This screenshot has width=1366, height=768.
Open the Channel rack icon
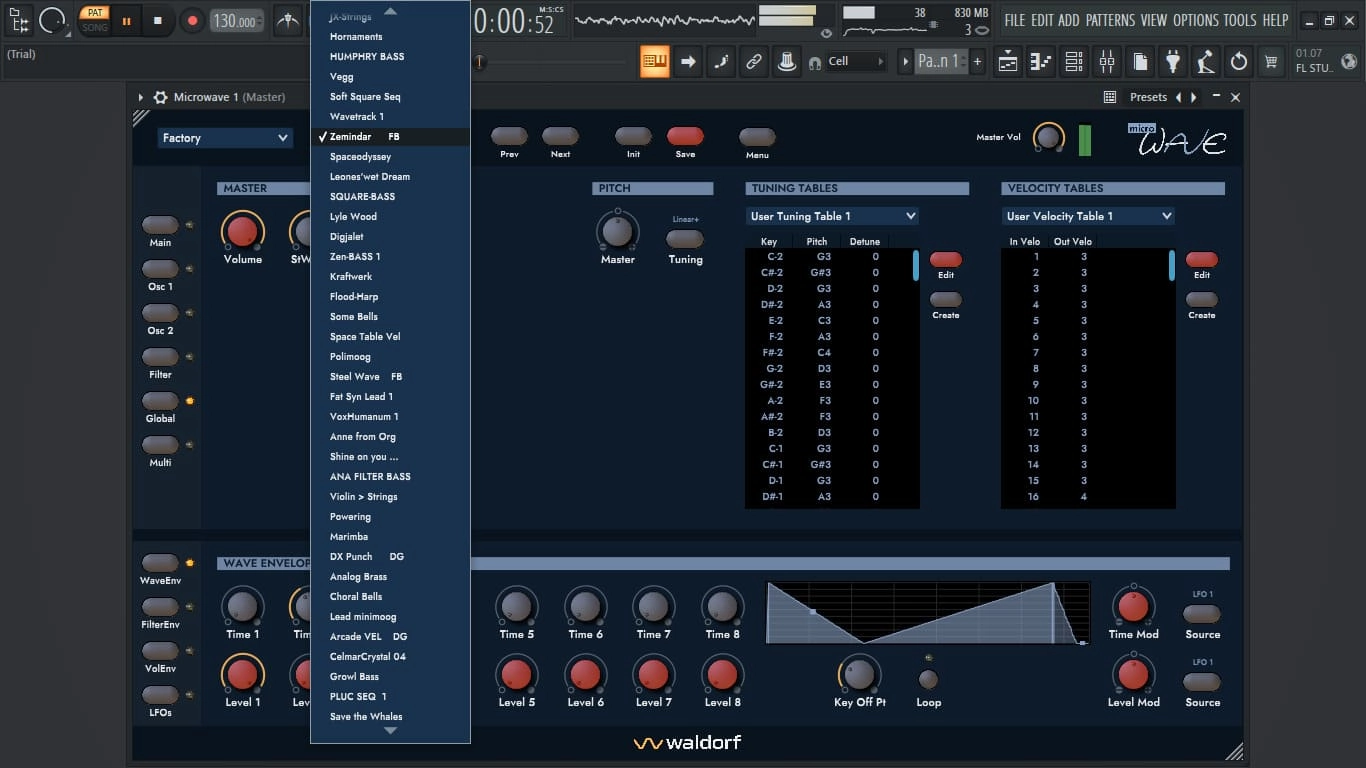click(1074, 62)
